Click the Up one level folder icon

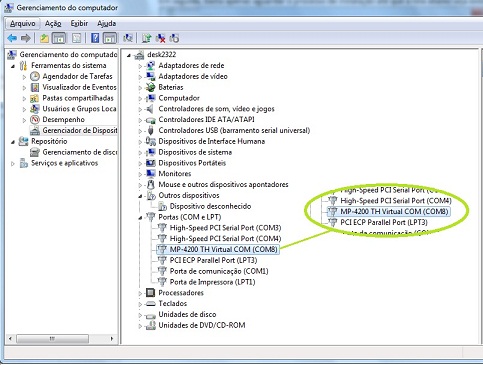point(44,38)
